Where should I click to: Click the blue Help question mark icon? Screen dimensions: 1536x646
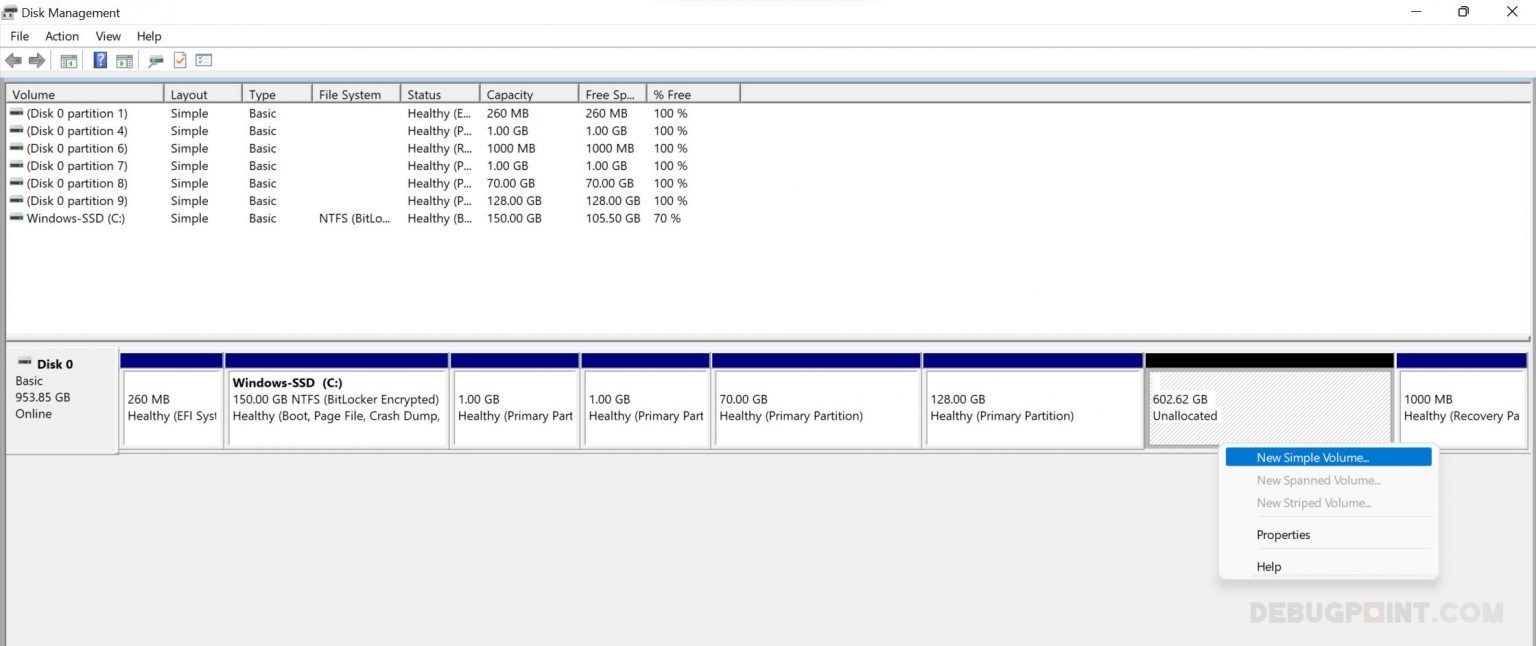point(100,61)
